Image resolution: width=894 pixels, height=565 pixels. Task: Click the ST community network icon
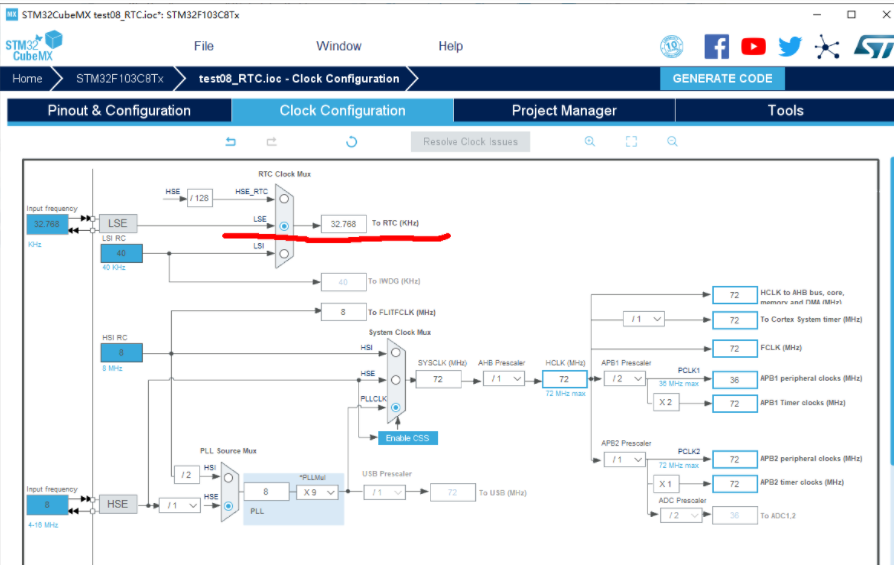827,47
